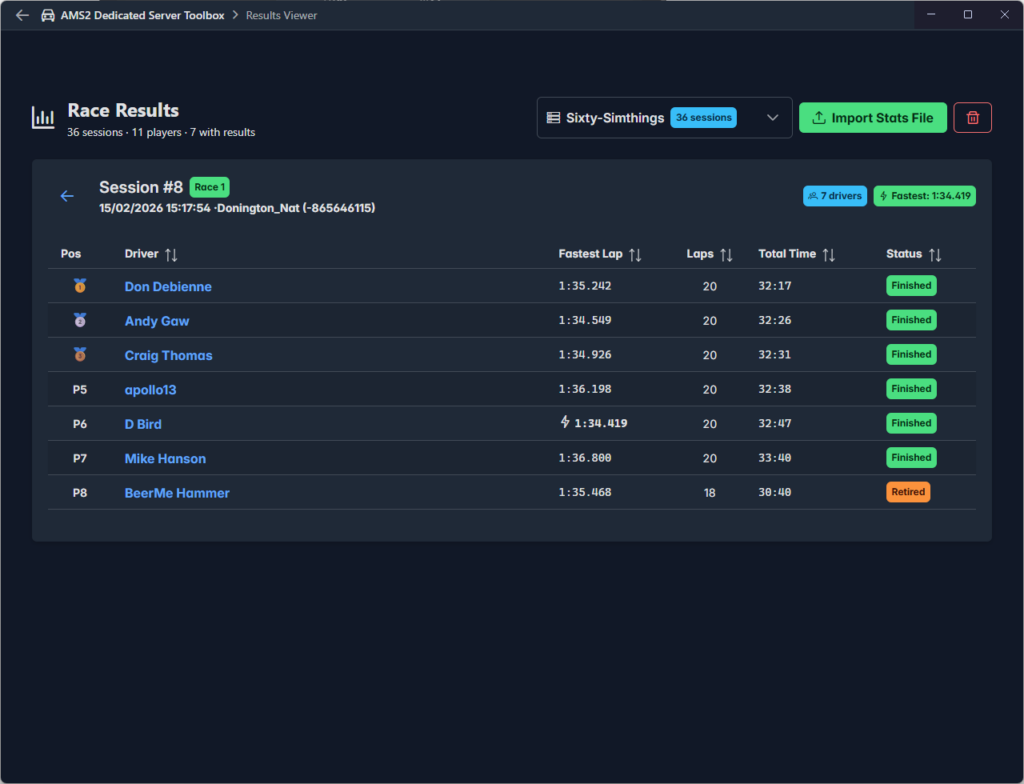Sort results by Laps column
This screenshot has height=784, width=1024.
727,255
